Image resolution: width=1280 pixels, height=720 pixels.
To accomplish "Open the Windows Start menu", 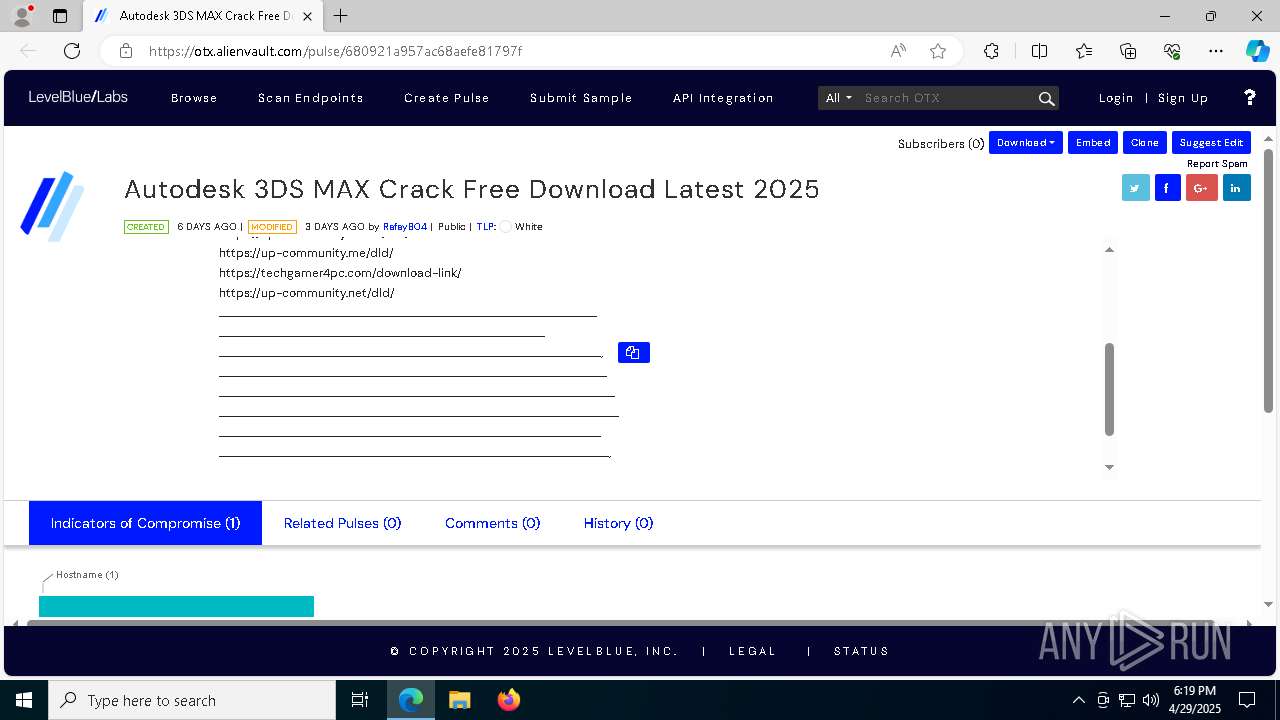I will 23,700.
